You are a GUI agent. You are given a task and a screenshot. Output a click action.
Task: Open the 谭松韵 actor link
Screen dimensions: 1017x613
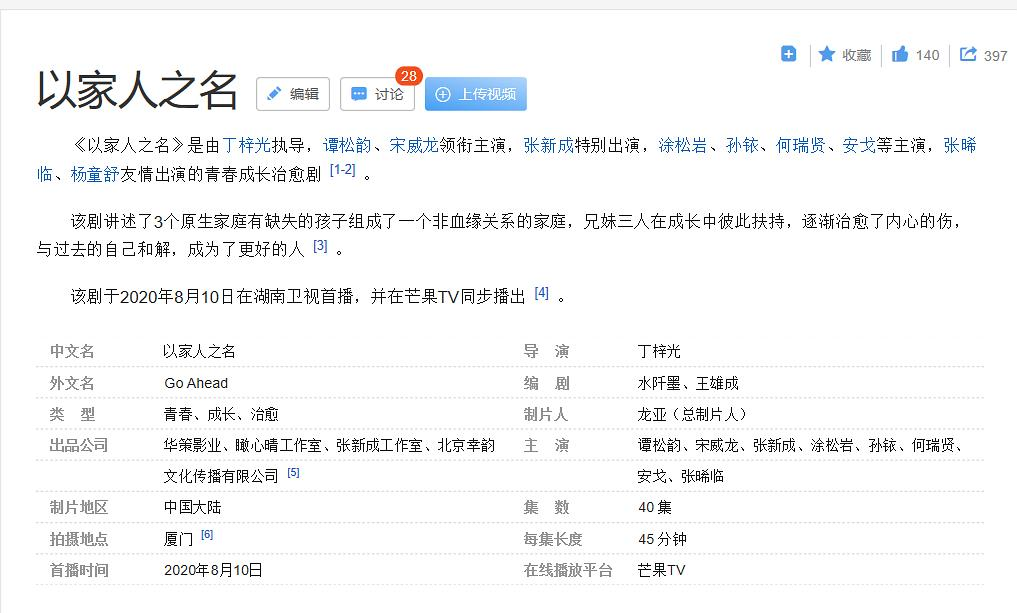point(348,146)
